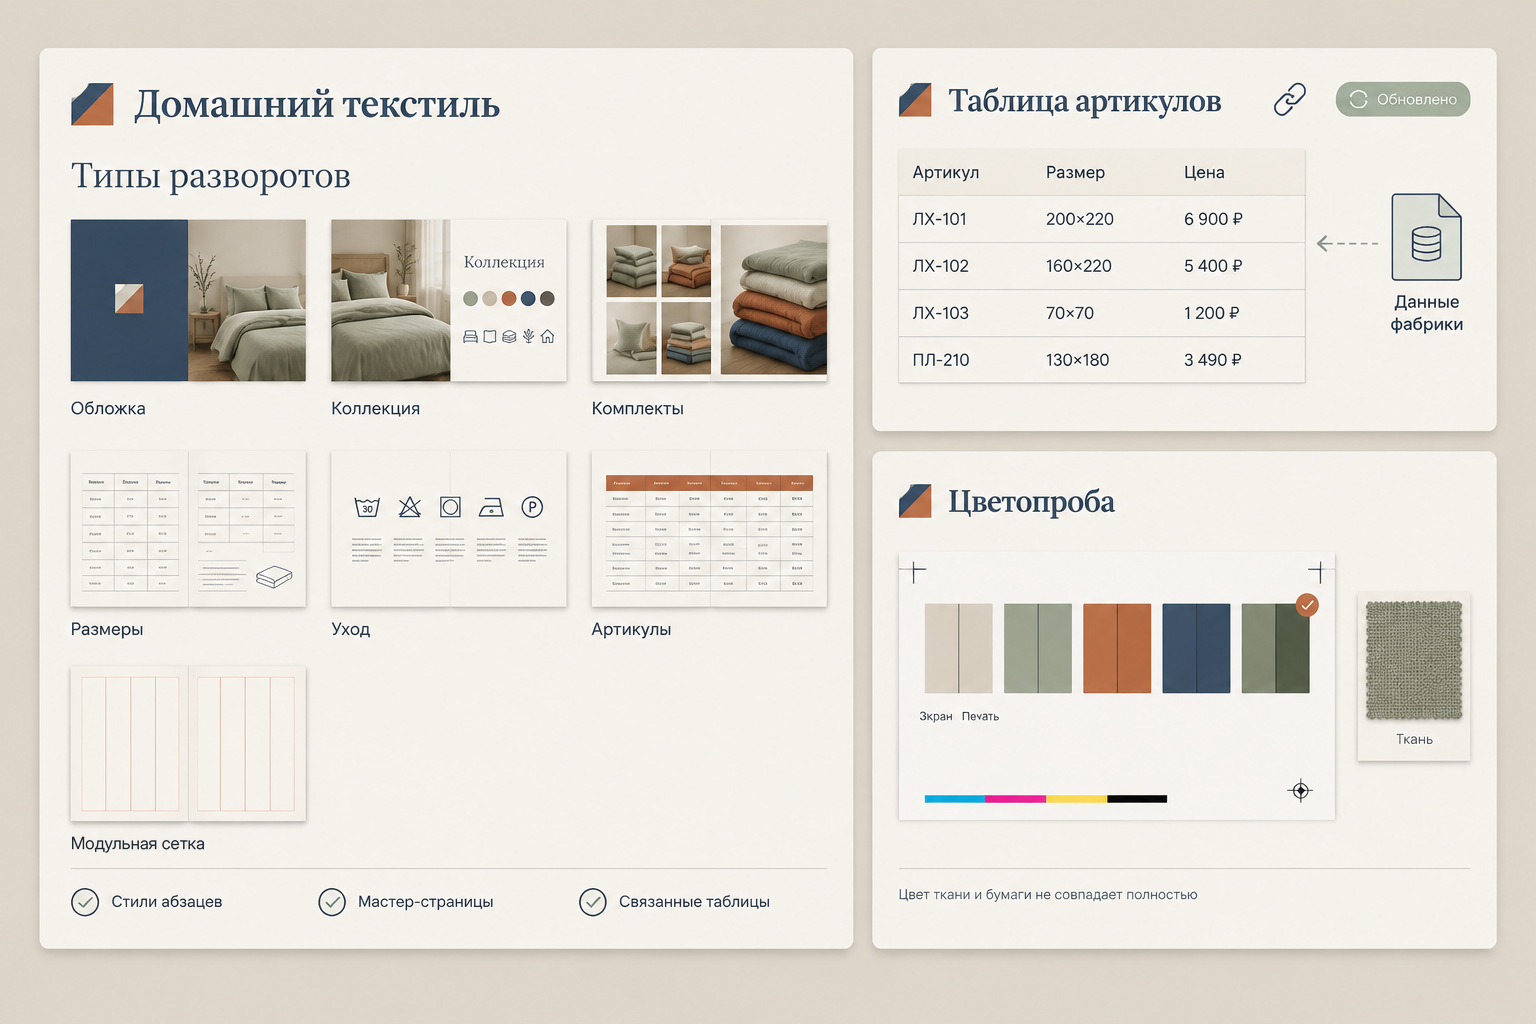Click the 30° wash symbol in Уход spread
This screenshot has width=1536, height=1024.
coord(367,507)
